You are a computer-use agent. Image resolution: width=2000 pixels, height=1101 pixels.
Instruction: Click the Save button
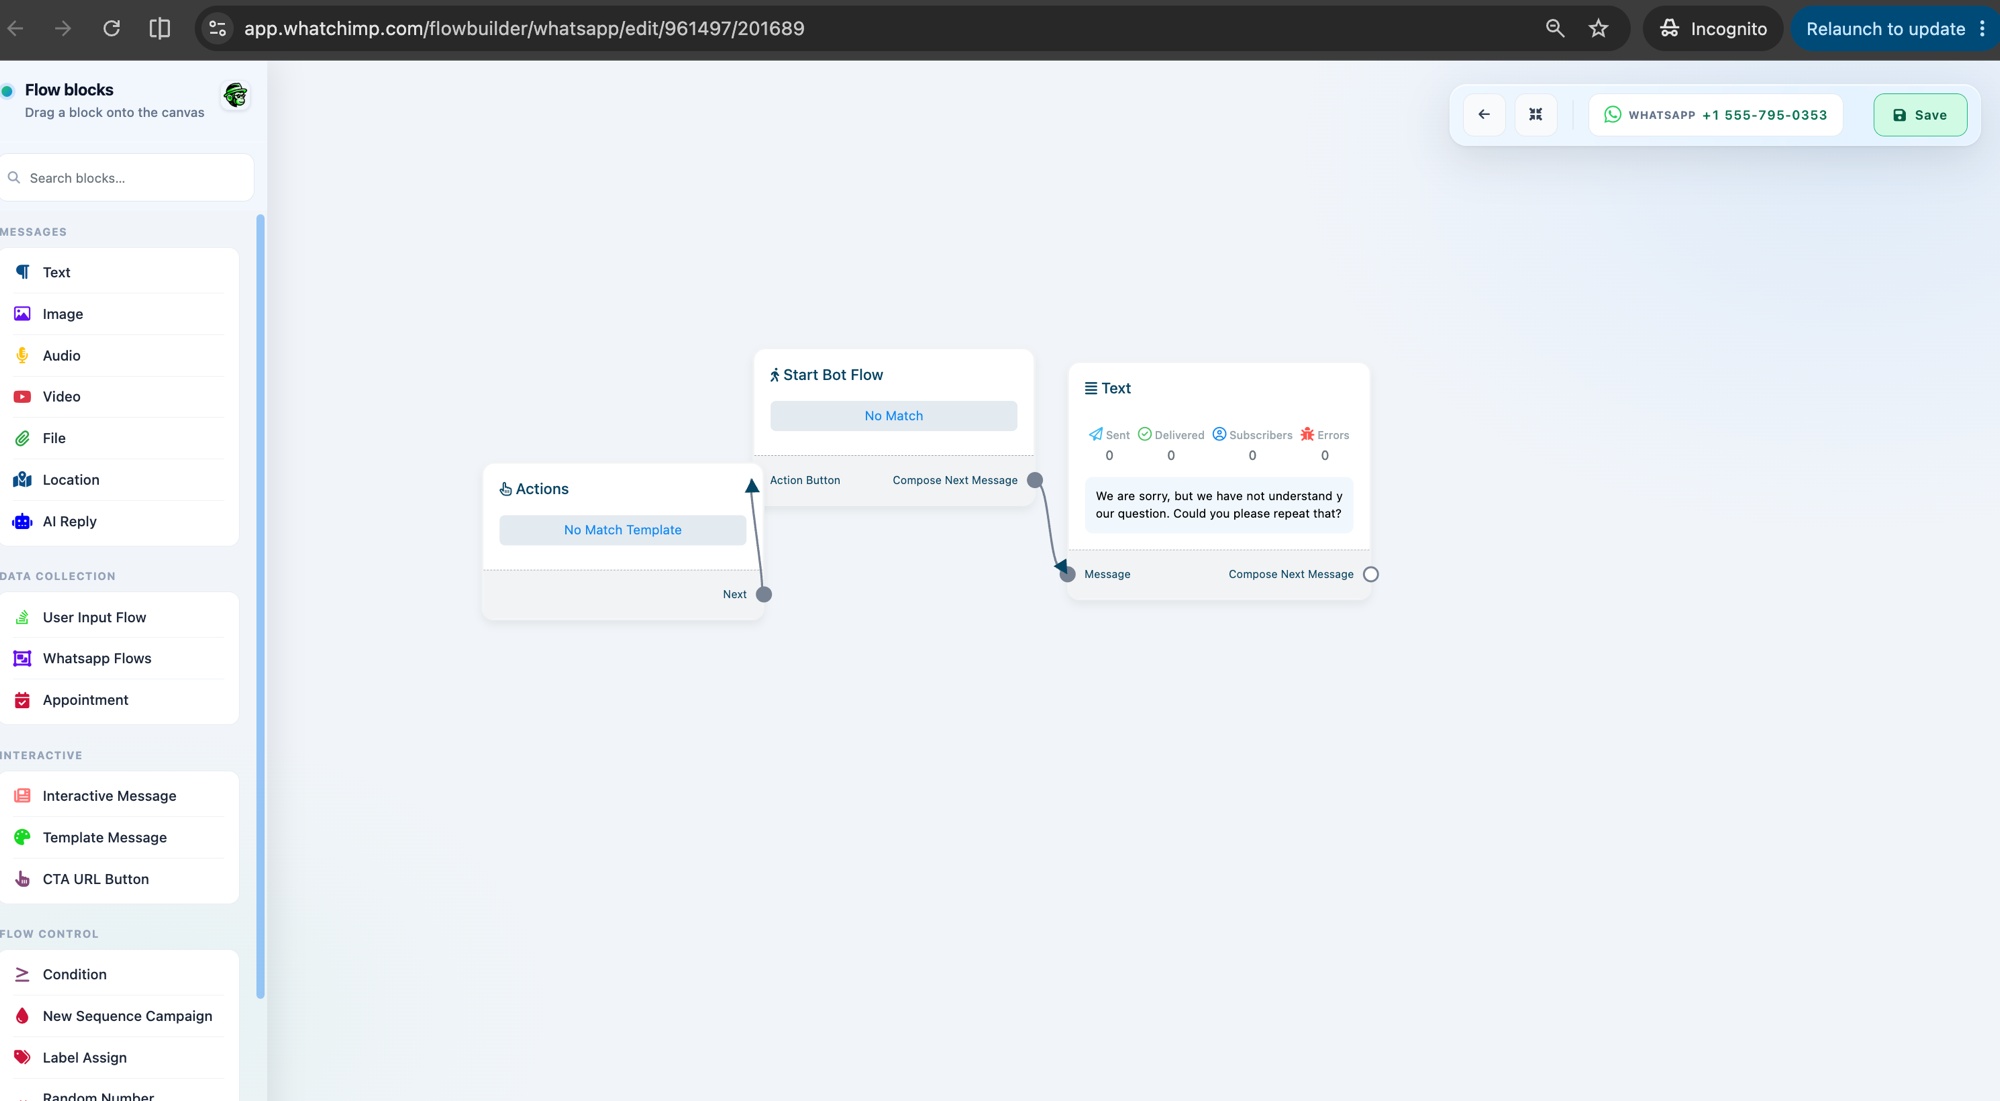tap(1920, 115)
